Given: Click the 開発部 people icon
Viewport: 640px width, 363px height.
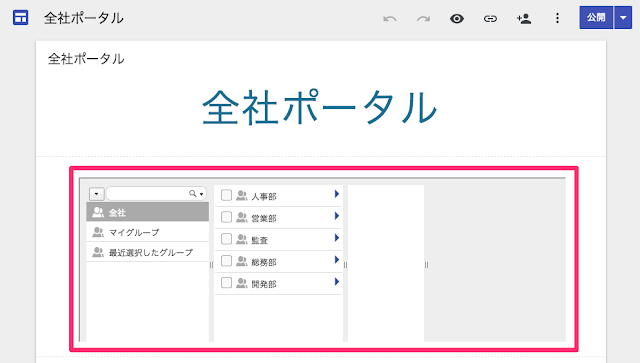Looking at the screenshot, I should [242, 283].
